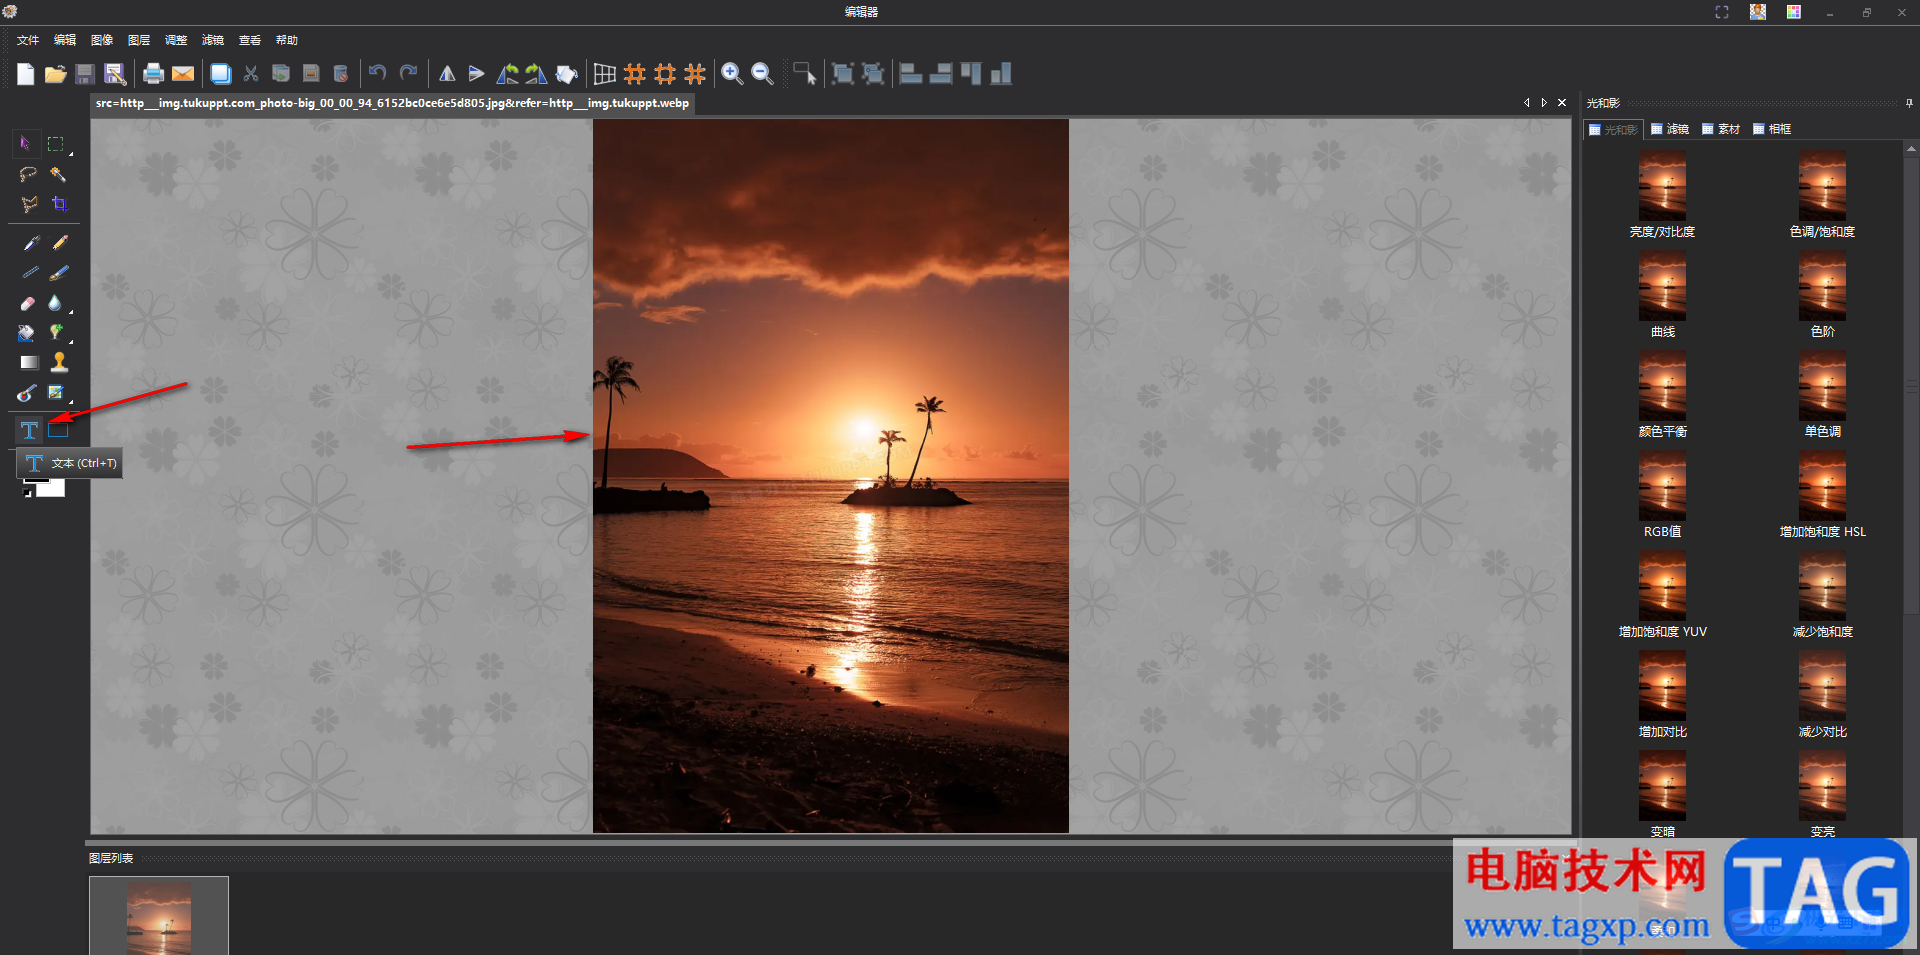Click the Save disk icon
This screenshot has height=955, width=1920.
(85, 73)
